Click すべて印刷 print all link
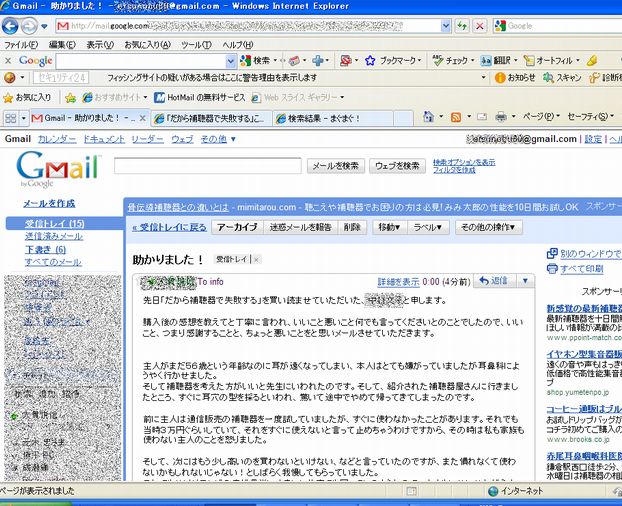The image size is (622, 506). pos(582,269)
